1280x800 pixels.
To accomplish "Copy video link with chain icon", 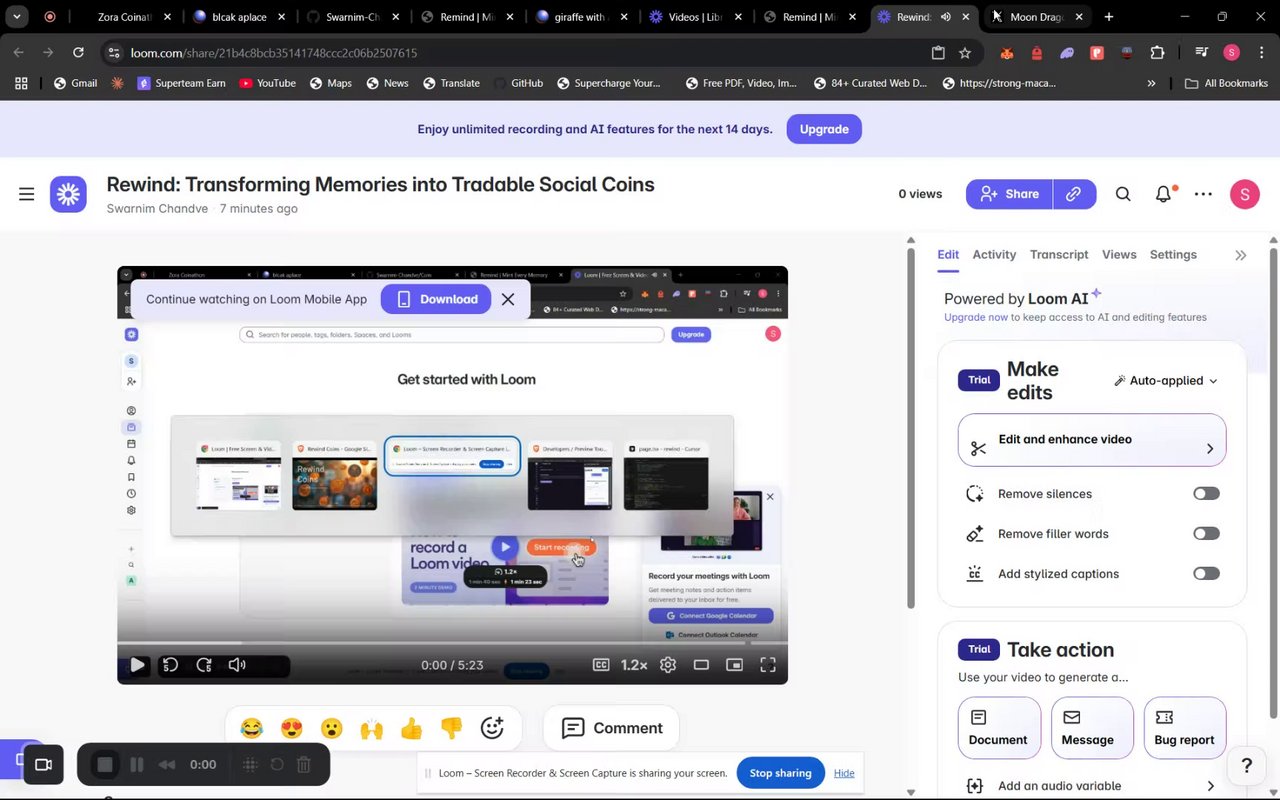I will tap(1074, 194).
